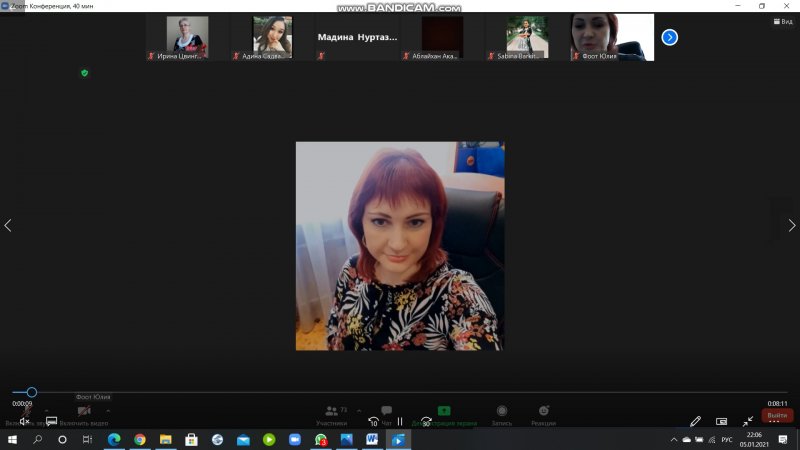800x450 pixels.
Task: Open the Вид view options
Action: (x=783, y=21)
